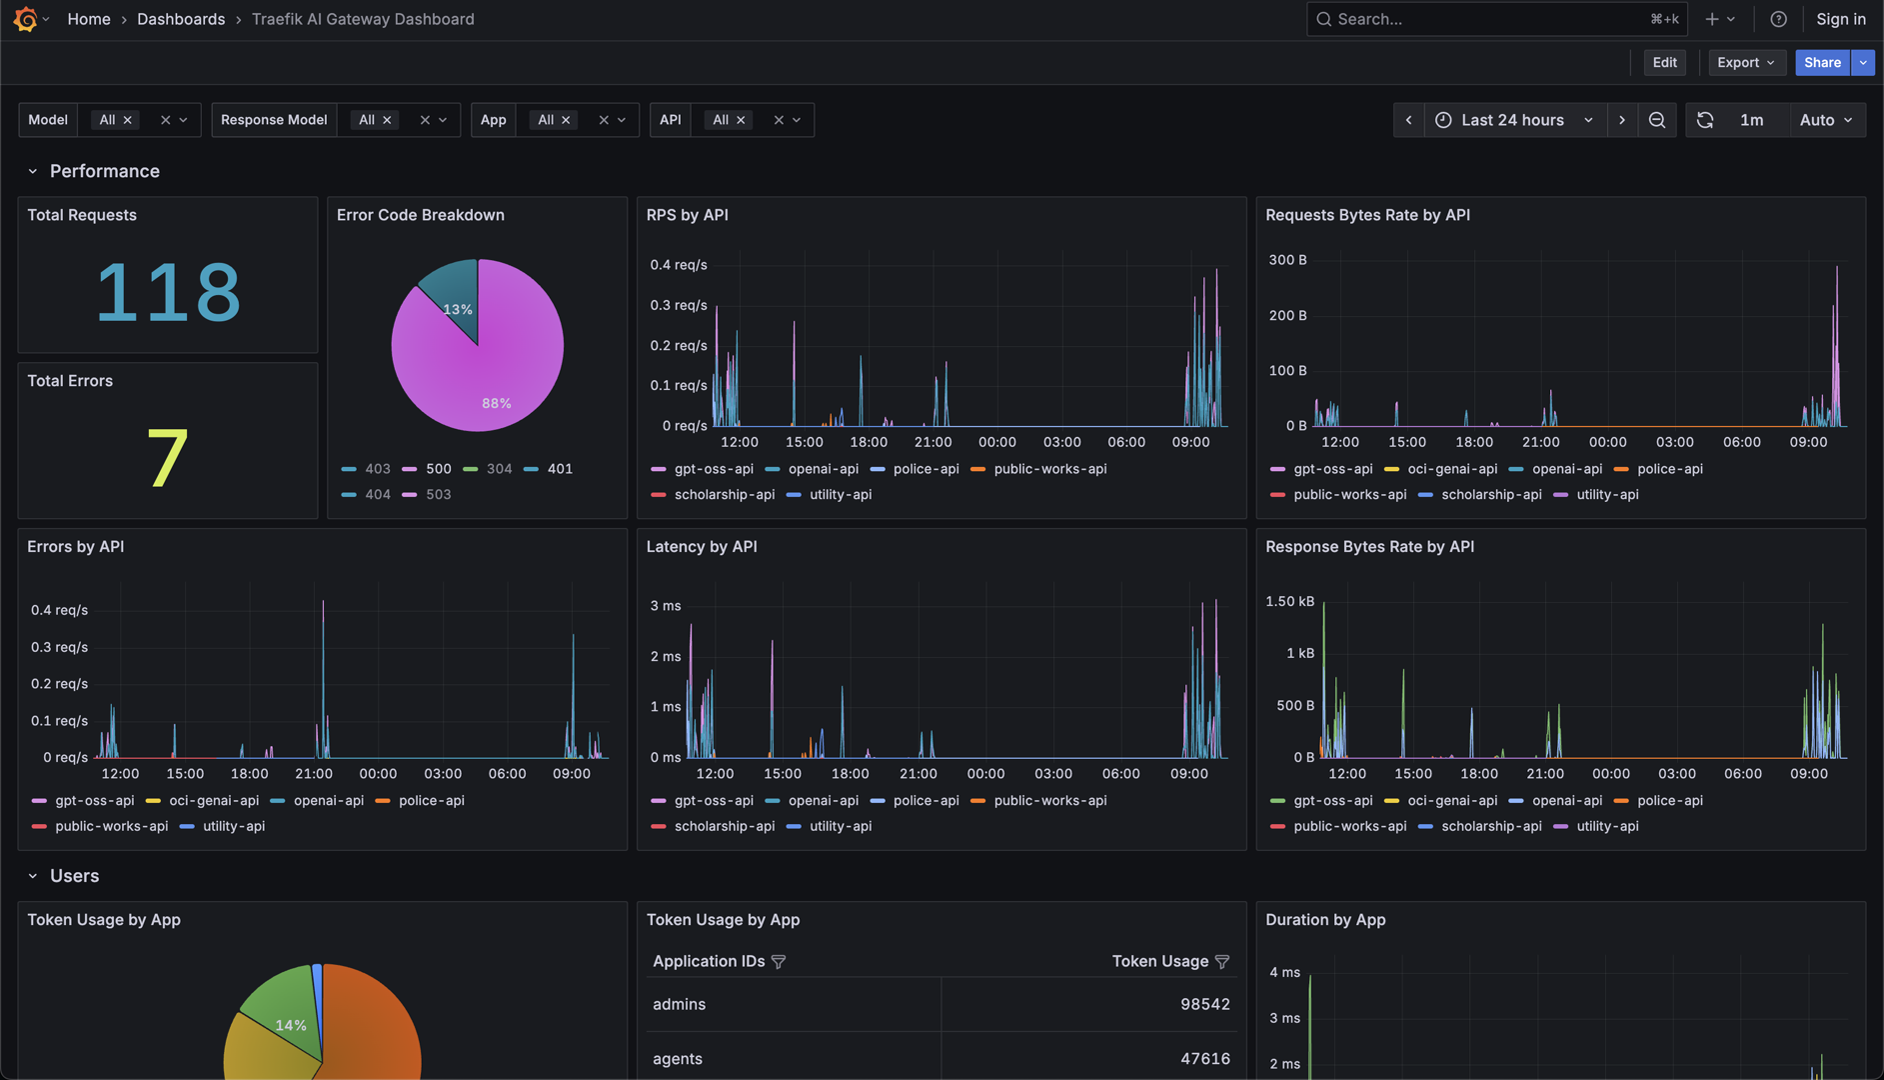
Task: Open the Last 24 hours time picker
Action: click(x=1515, y=120)
